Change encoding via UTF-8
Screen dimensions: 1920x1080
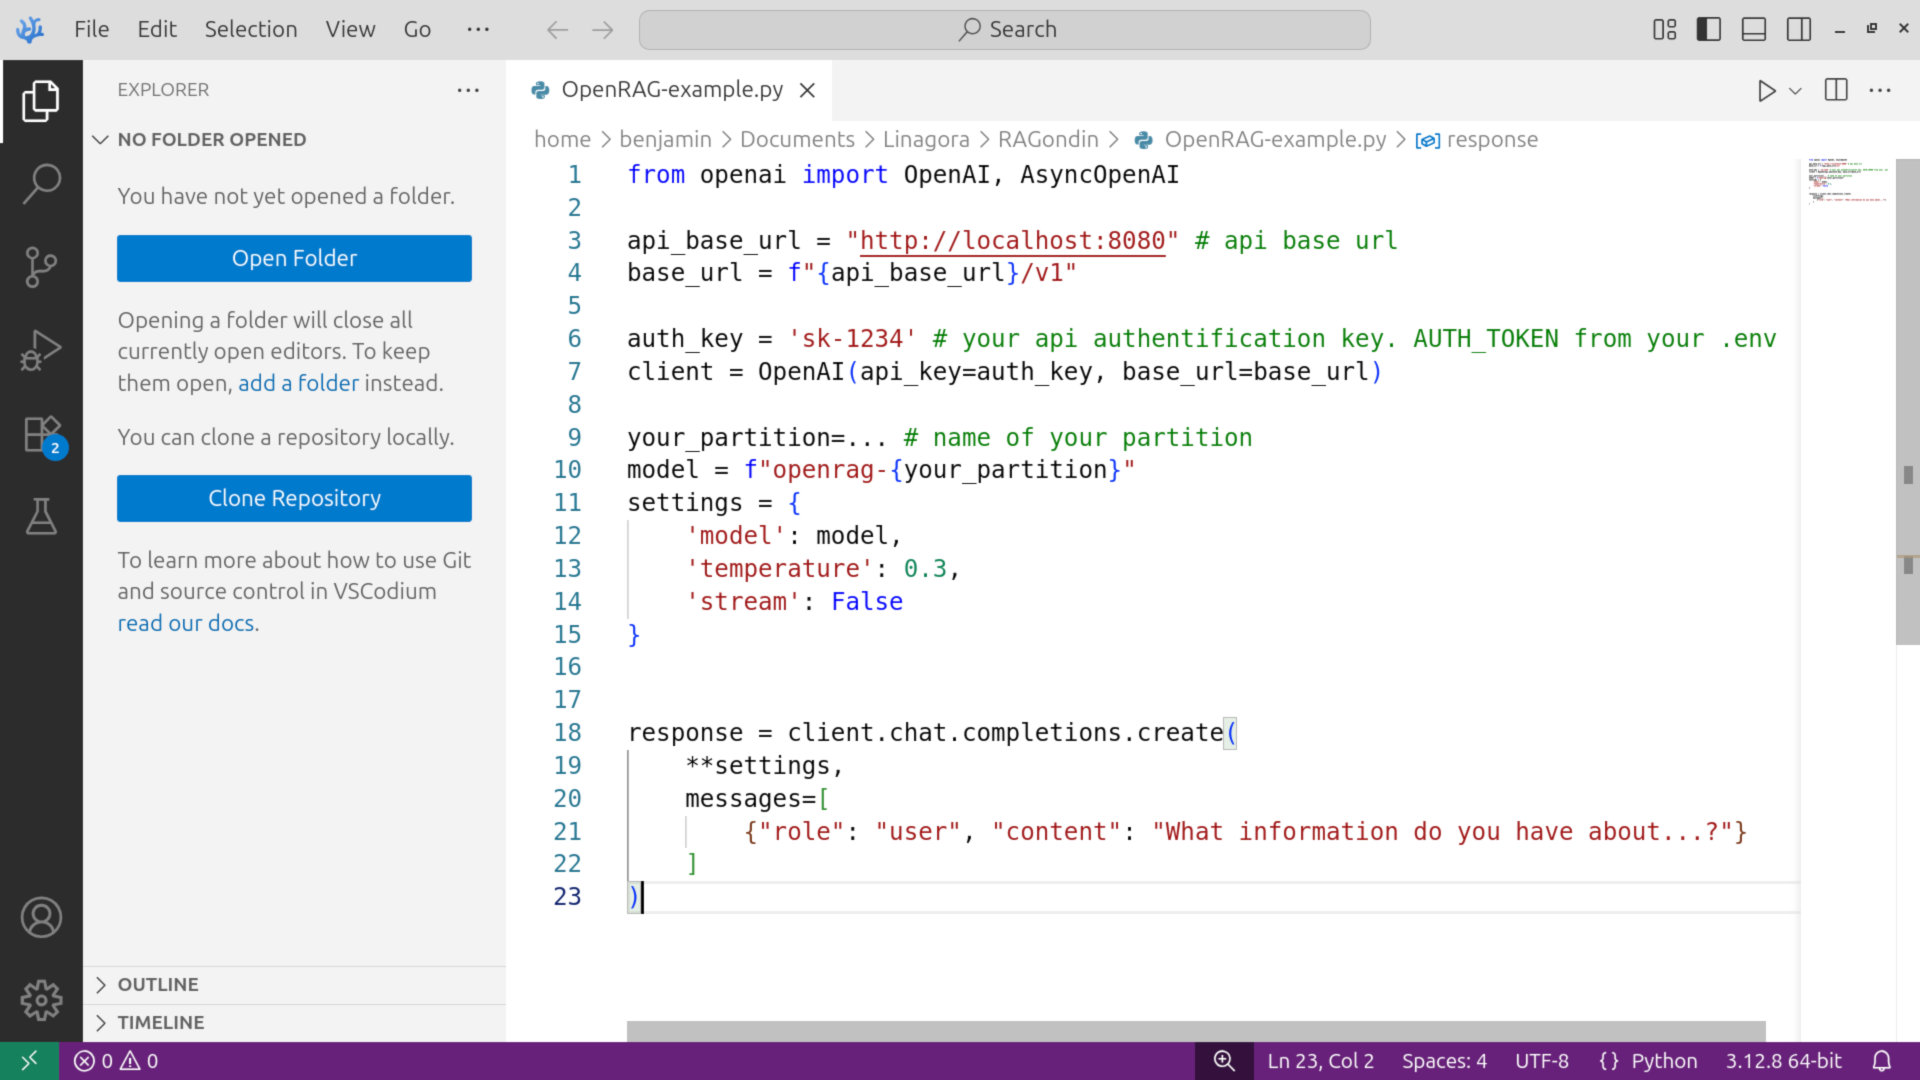1541,1061
